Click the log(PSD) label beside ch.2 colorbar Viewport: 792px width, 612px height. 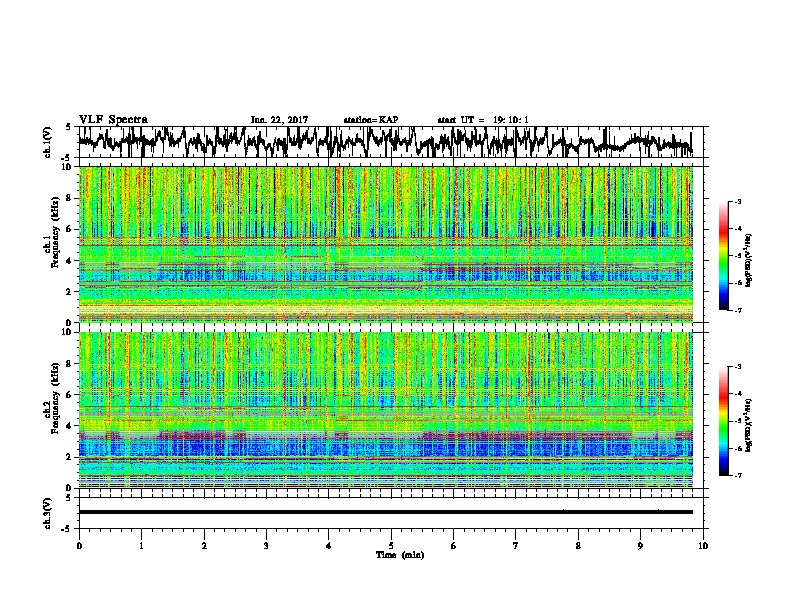click(748, 425)
